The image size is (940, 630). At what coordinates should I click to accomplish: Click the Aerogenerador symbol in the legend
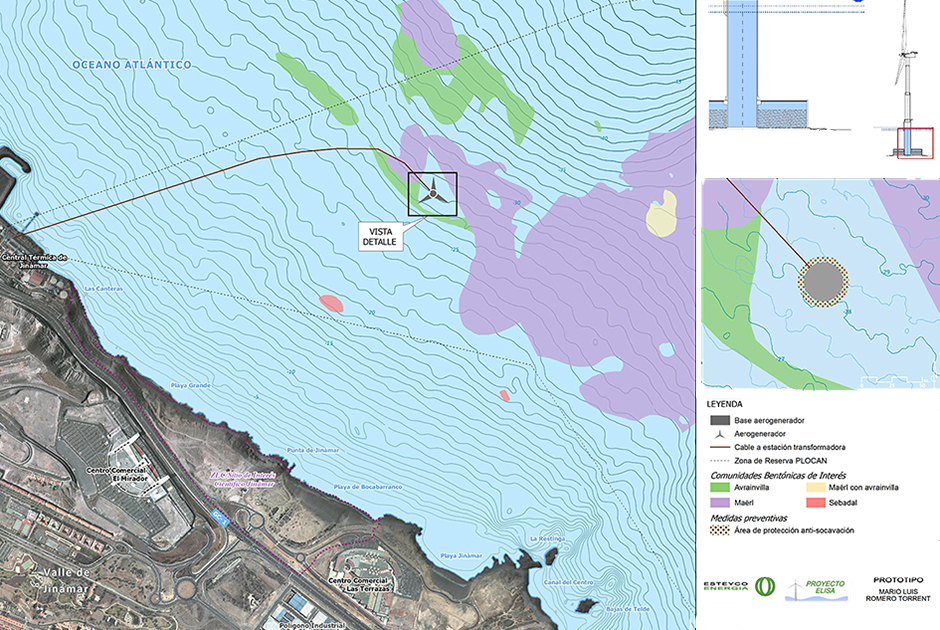click(x=719, y=433)
